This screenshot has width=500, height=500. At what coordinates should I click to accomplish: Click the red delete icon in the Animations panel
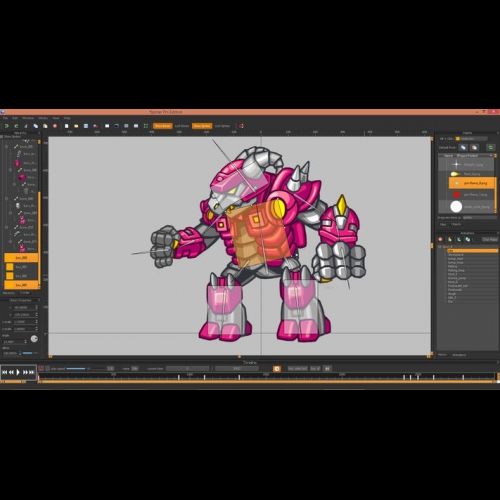[440, 239]
